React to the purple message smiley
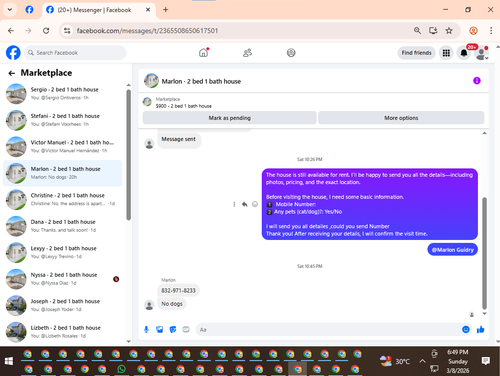Screen dimensions: 500x376 (255, 204)
